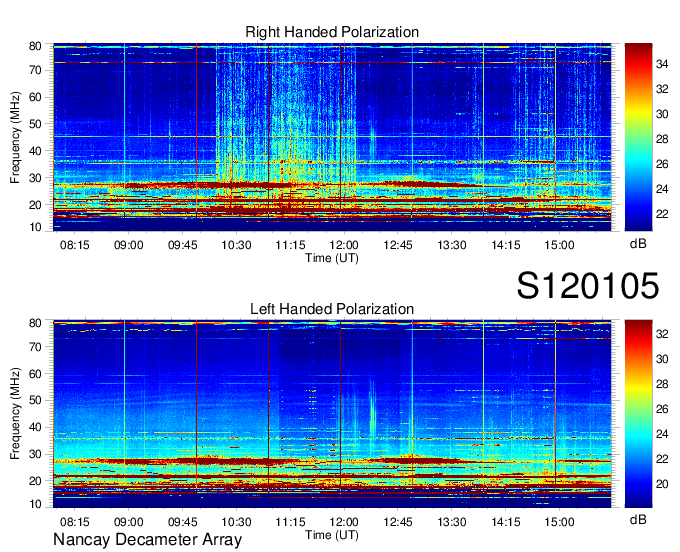680x552 pixels.
Task: Click "Time (UT)" label under the bottom plot
Action: (x=332, y=535)
